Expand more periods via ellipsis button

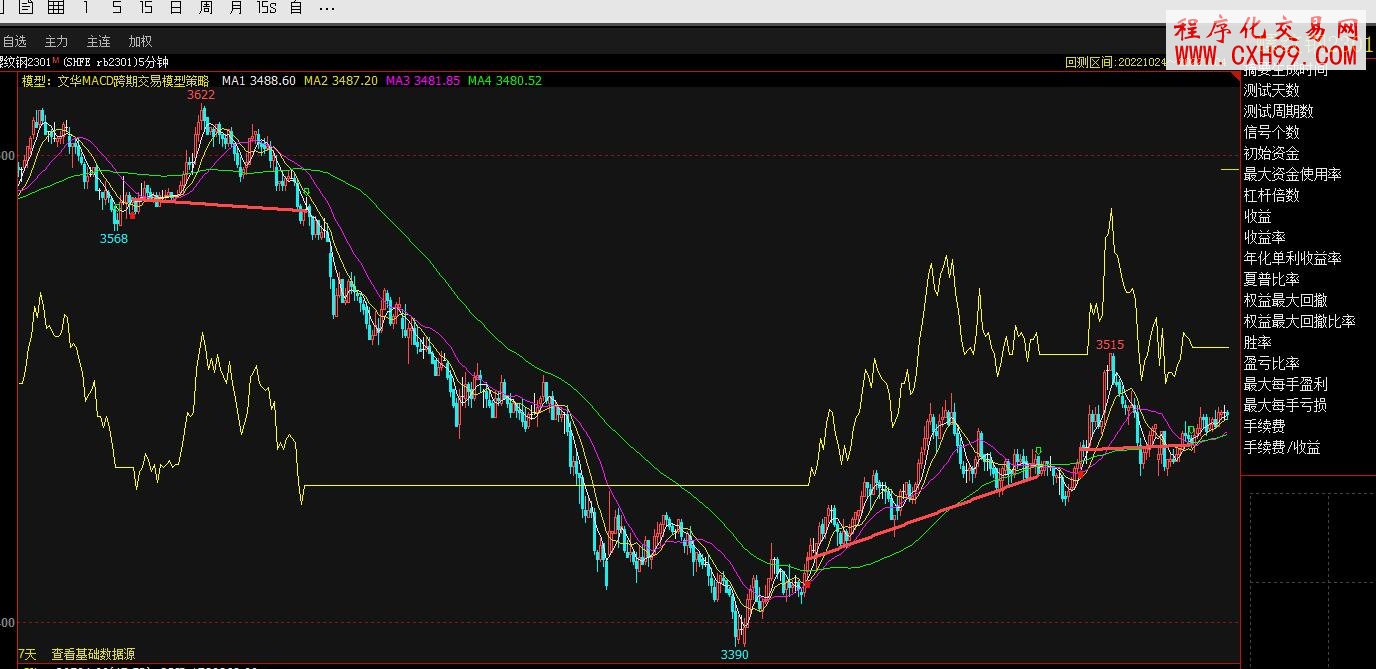point(327,8)
